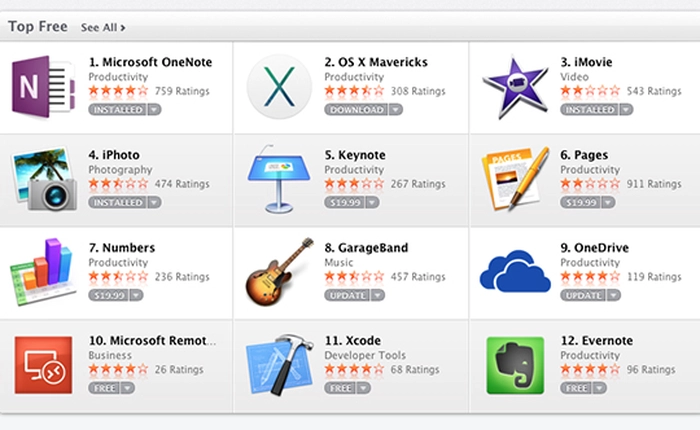Screen dimensions: 700x430
Task: Open dropdown arrow next to GarageBand Update
Action: click(x=377, y=295)
